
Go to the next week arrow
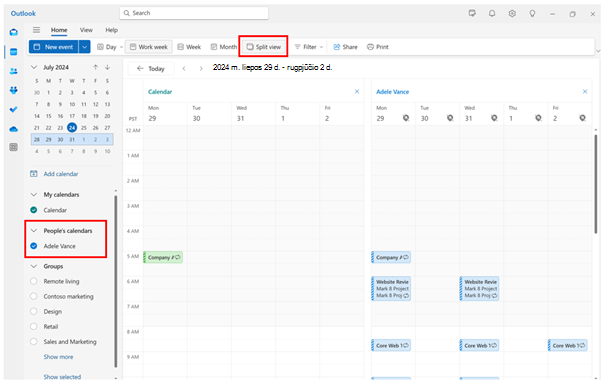coord(201,69)
